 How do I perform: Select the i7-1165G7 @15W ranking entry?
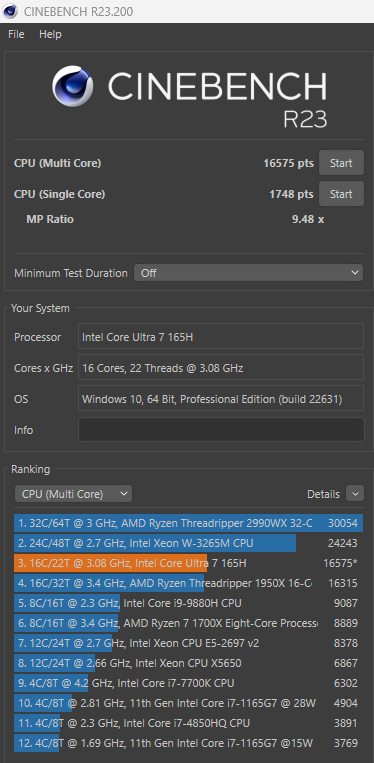click(188, 743)
